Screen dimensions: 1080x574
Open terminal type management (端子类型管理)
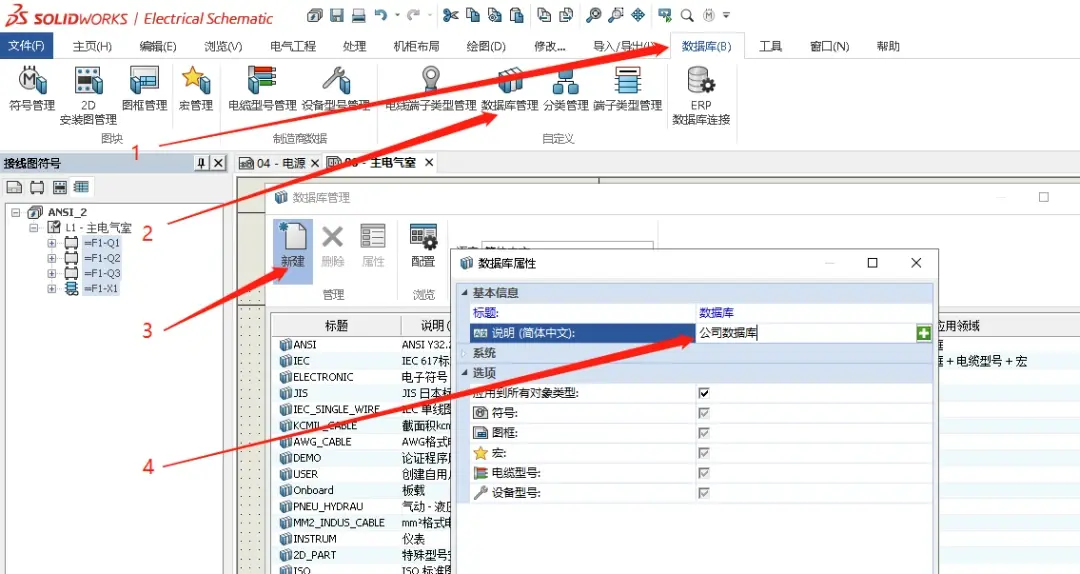[x=627, y=89]
